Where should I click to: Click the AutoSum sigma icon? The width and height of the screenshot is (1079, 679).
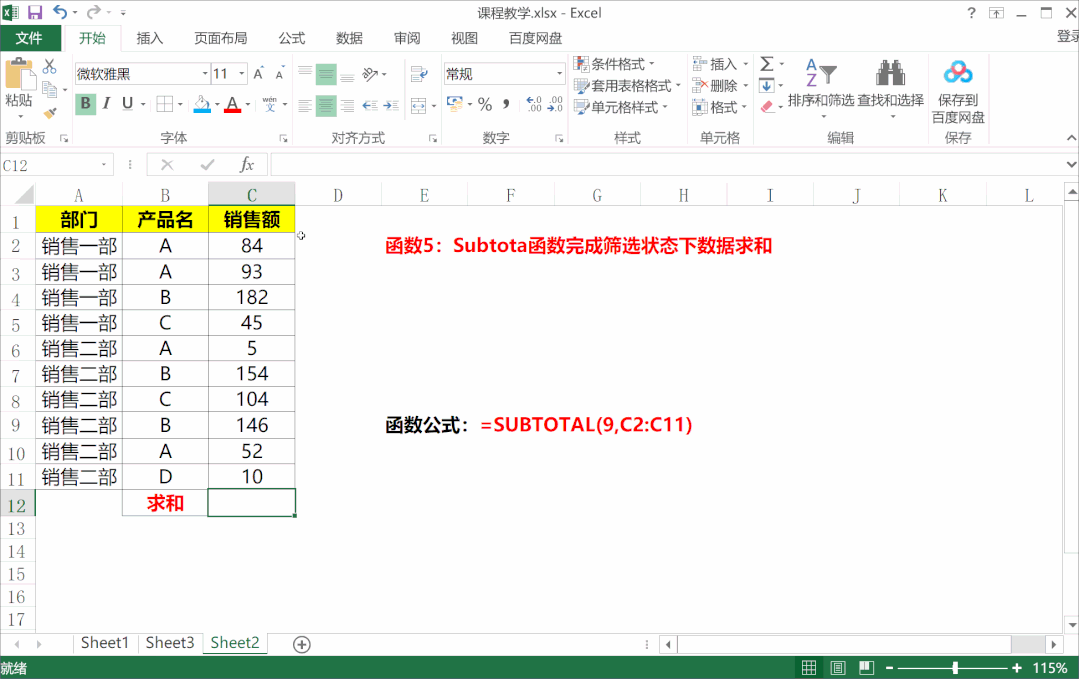tap(767, 64)
